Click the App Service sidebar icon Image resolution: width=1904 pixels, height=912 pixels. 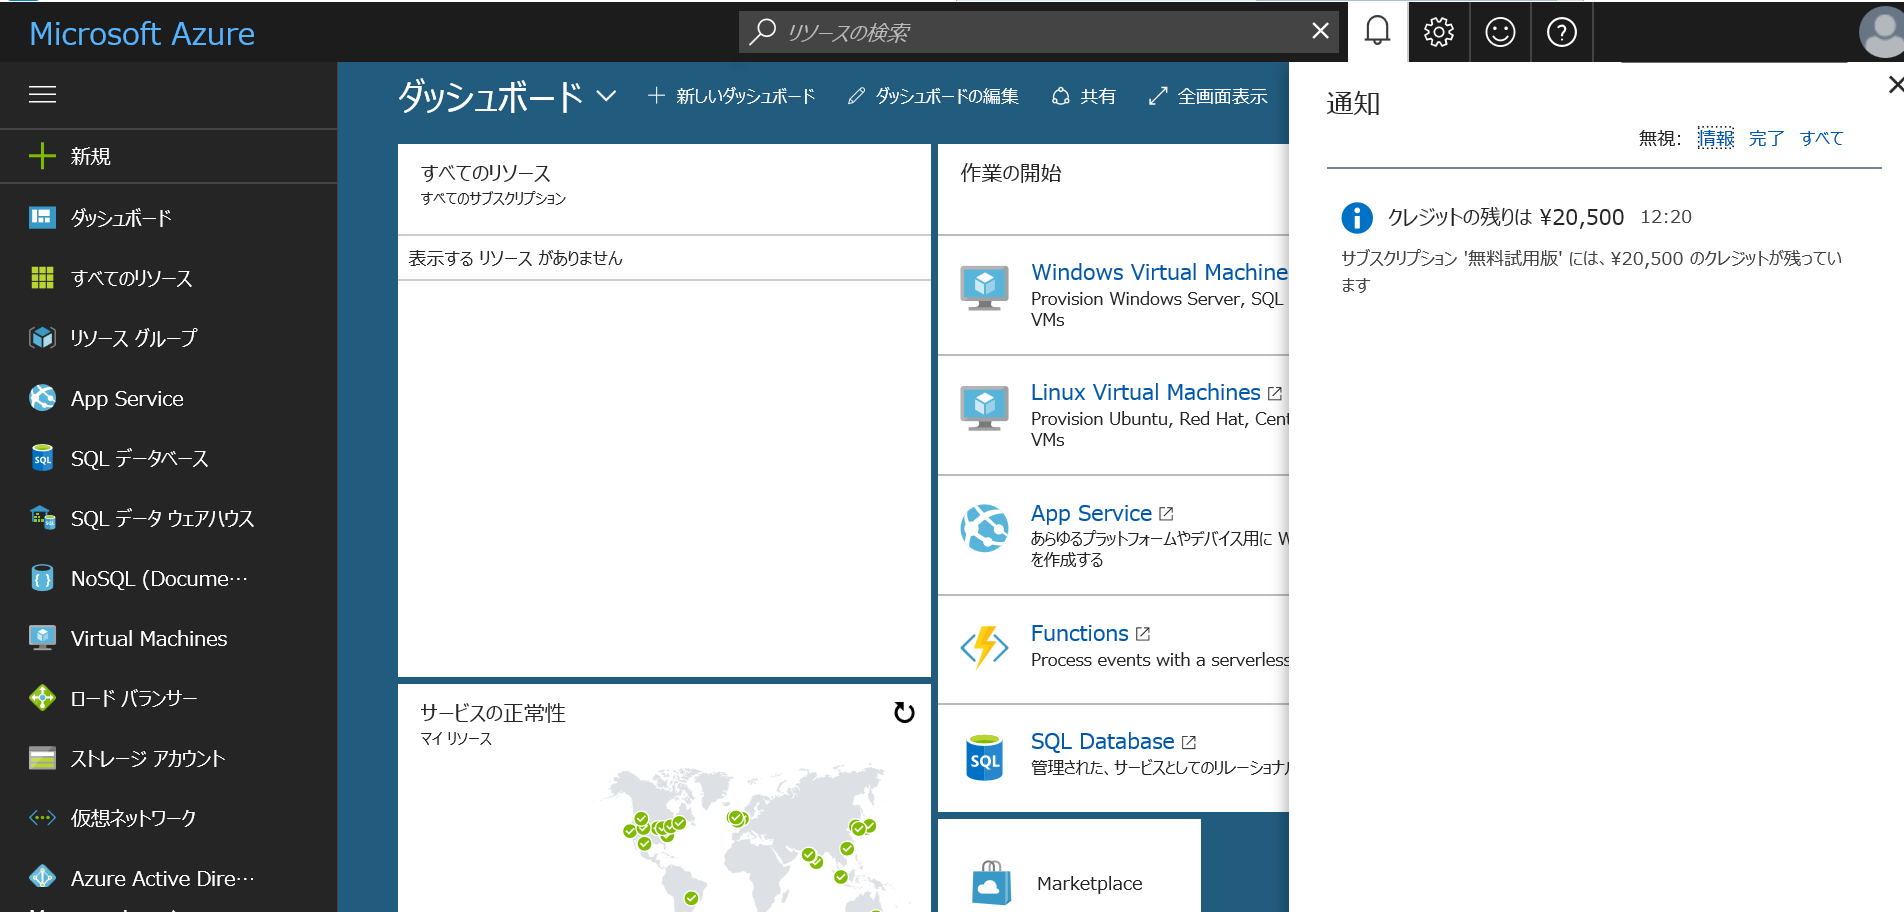pyautogui.click(x=42, y=398)
